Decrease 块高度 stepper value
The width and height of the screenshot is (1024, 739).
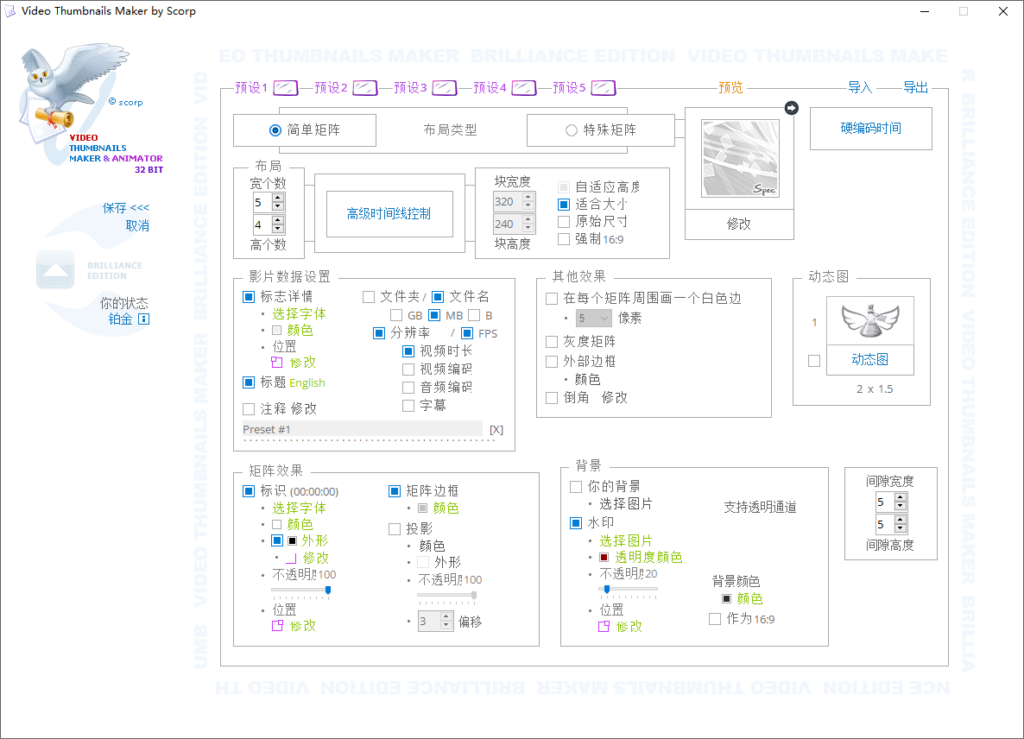(529, 228)
